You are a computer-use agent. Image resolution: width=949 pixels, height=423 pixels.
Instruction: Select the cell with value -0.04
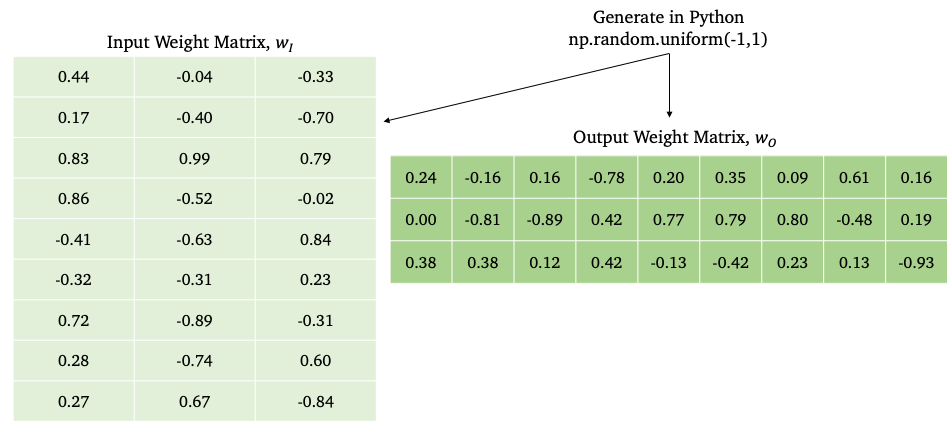click(x=195, y=77)
